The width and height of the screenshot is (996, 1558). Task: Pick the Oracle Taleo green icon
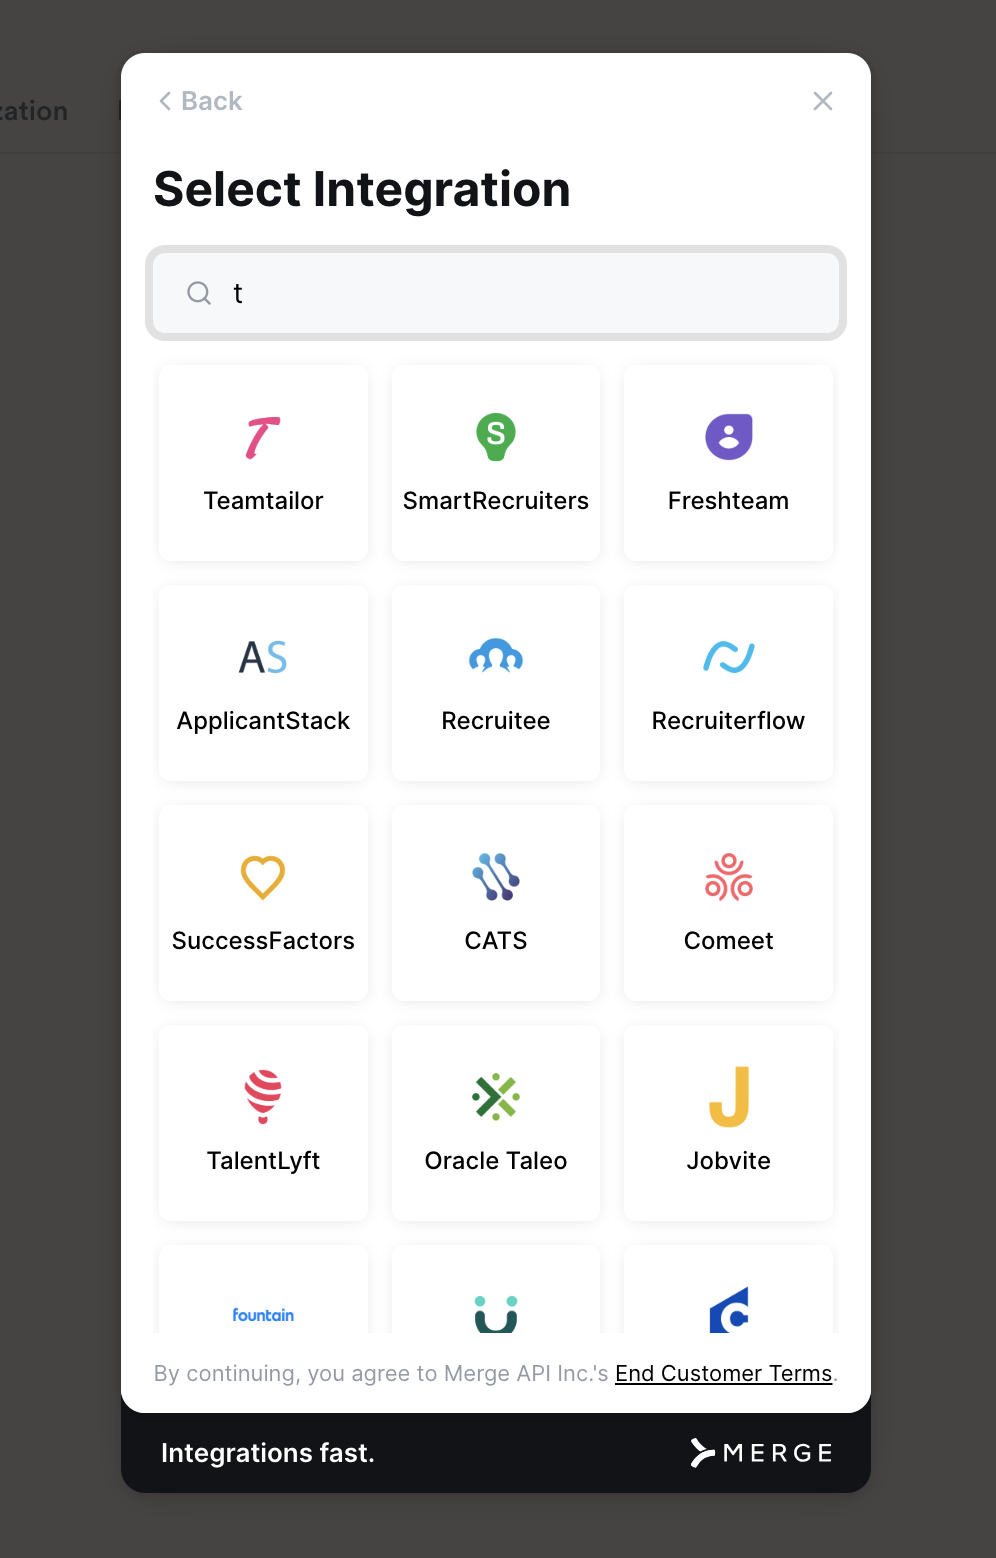(496, 1097)
